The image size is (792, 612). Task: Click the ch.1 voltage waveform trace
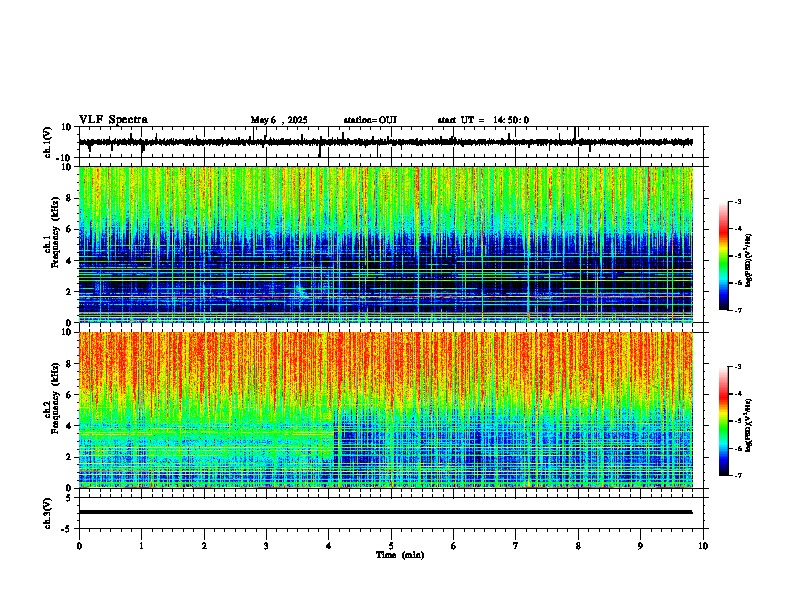(386, 142)
